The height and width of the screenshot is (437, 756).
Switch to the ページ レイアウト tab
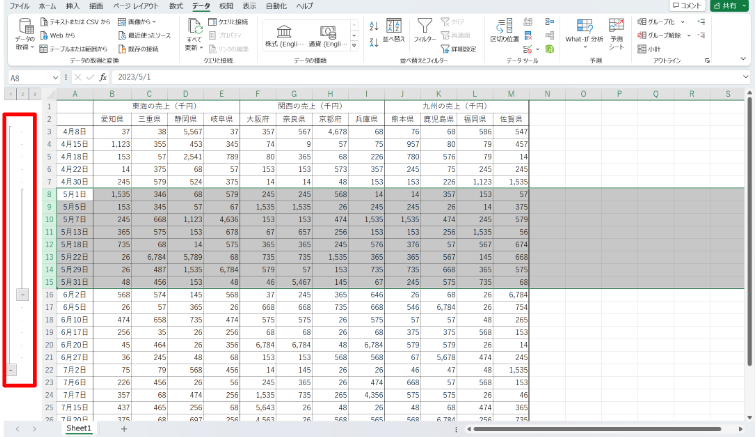coord(135,6)
